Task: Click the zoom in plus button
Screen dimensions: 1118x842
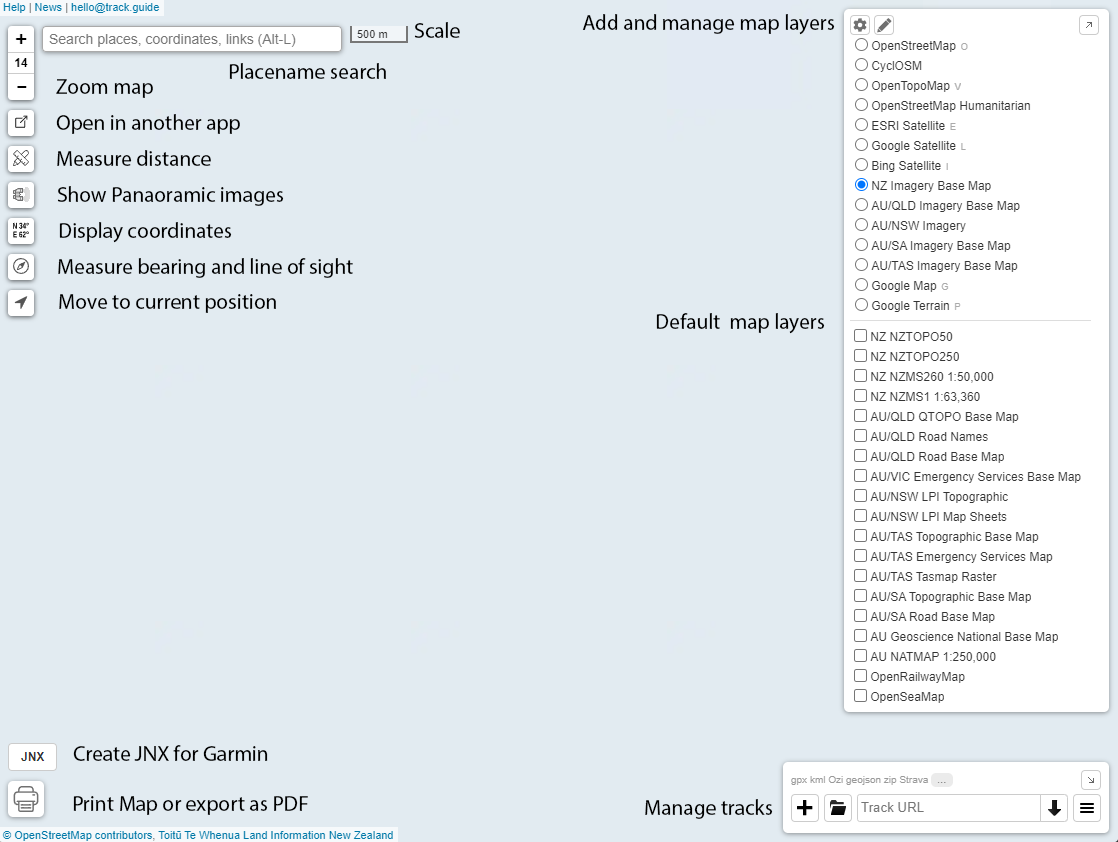Action: (21, 39)
